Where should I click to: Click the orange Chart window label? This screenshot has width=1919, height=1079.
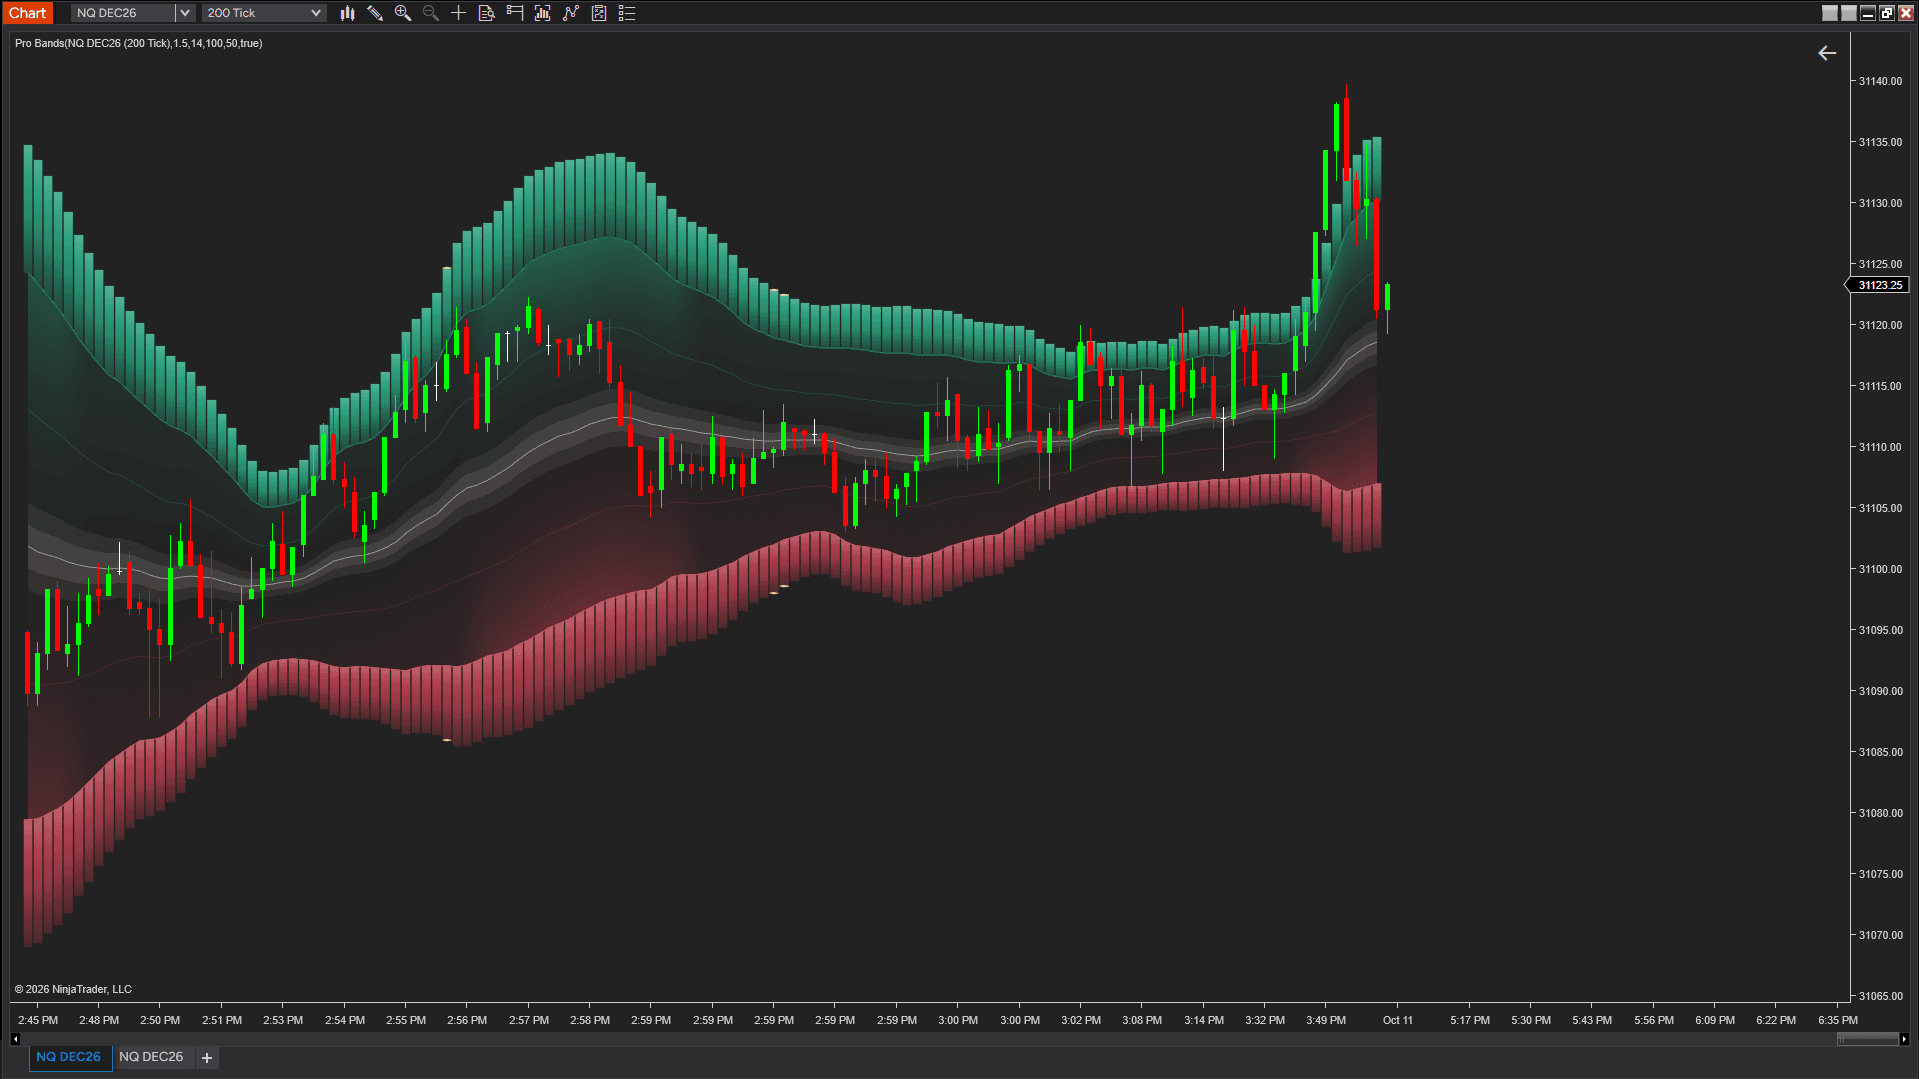28,13
